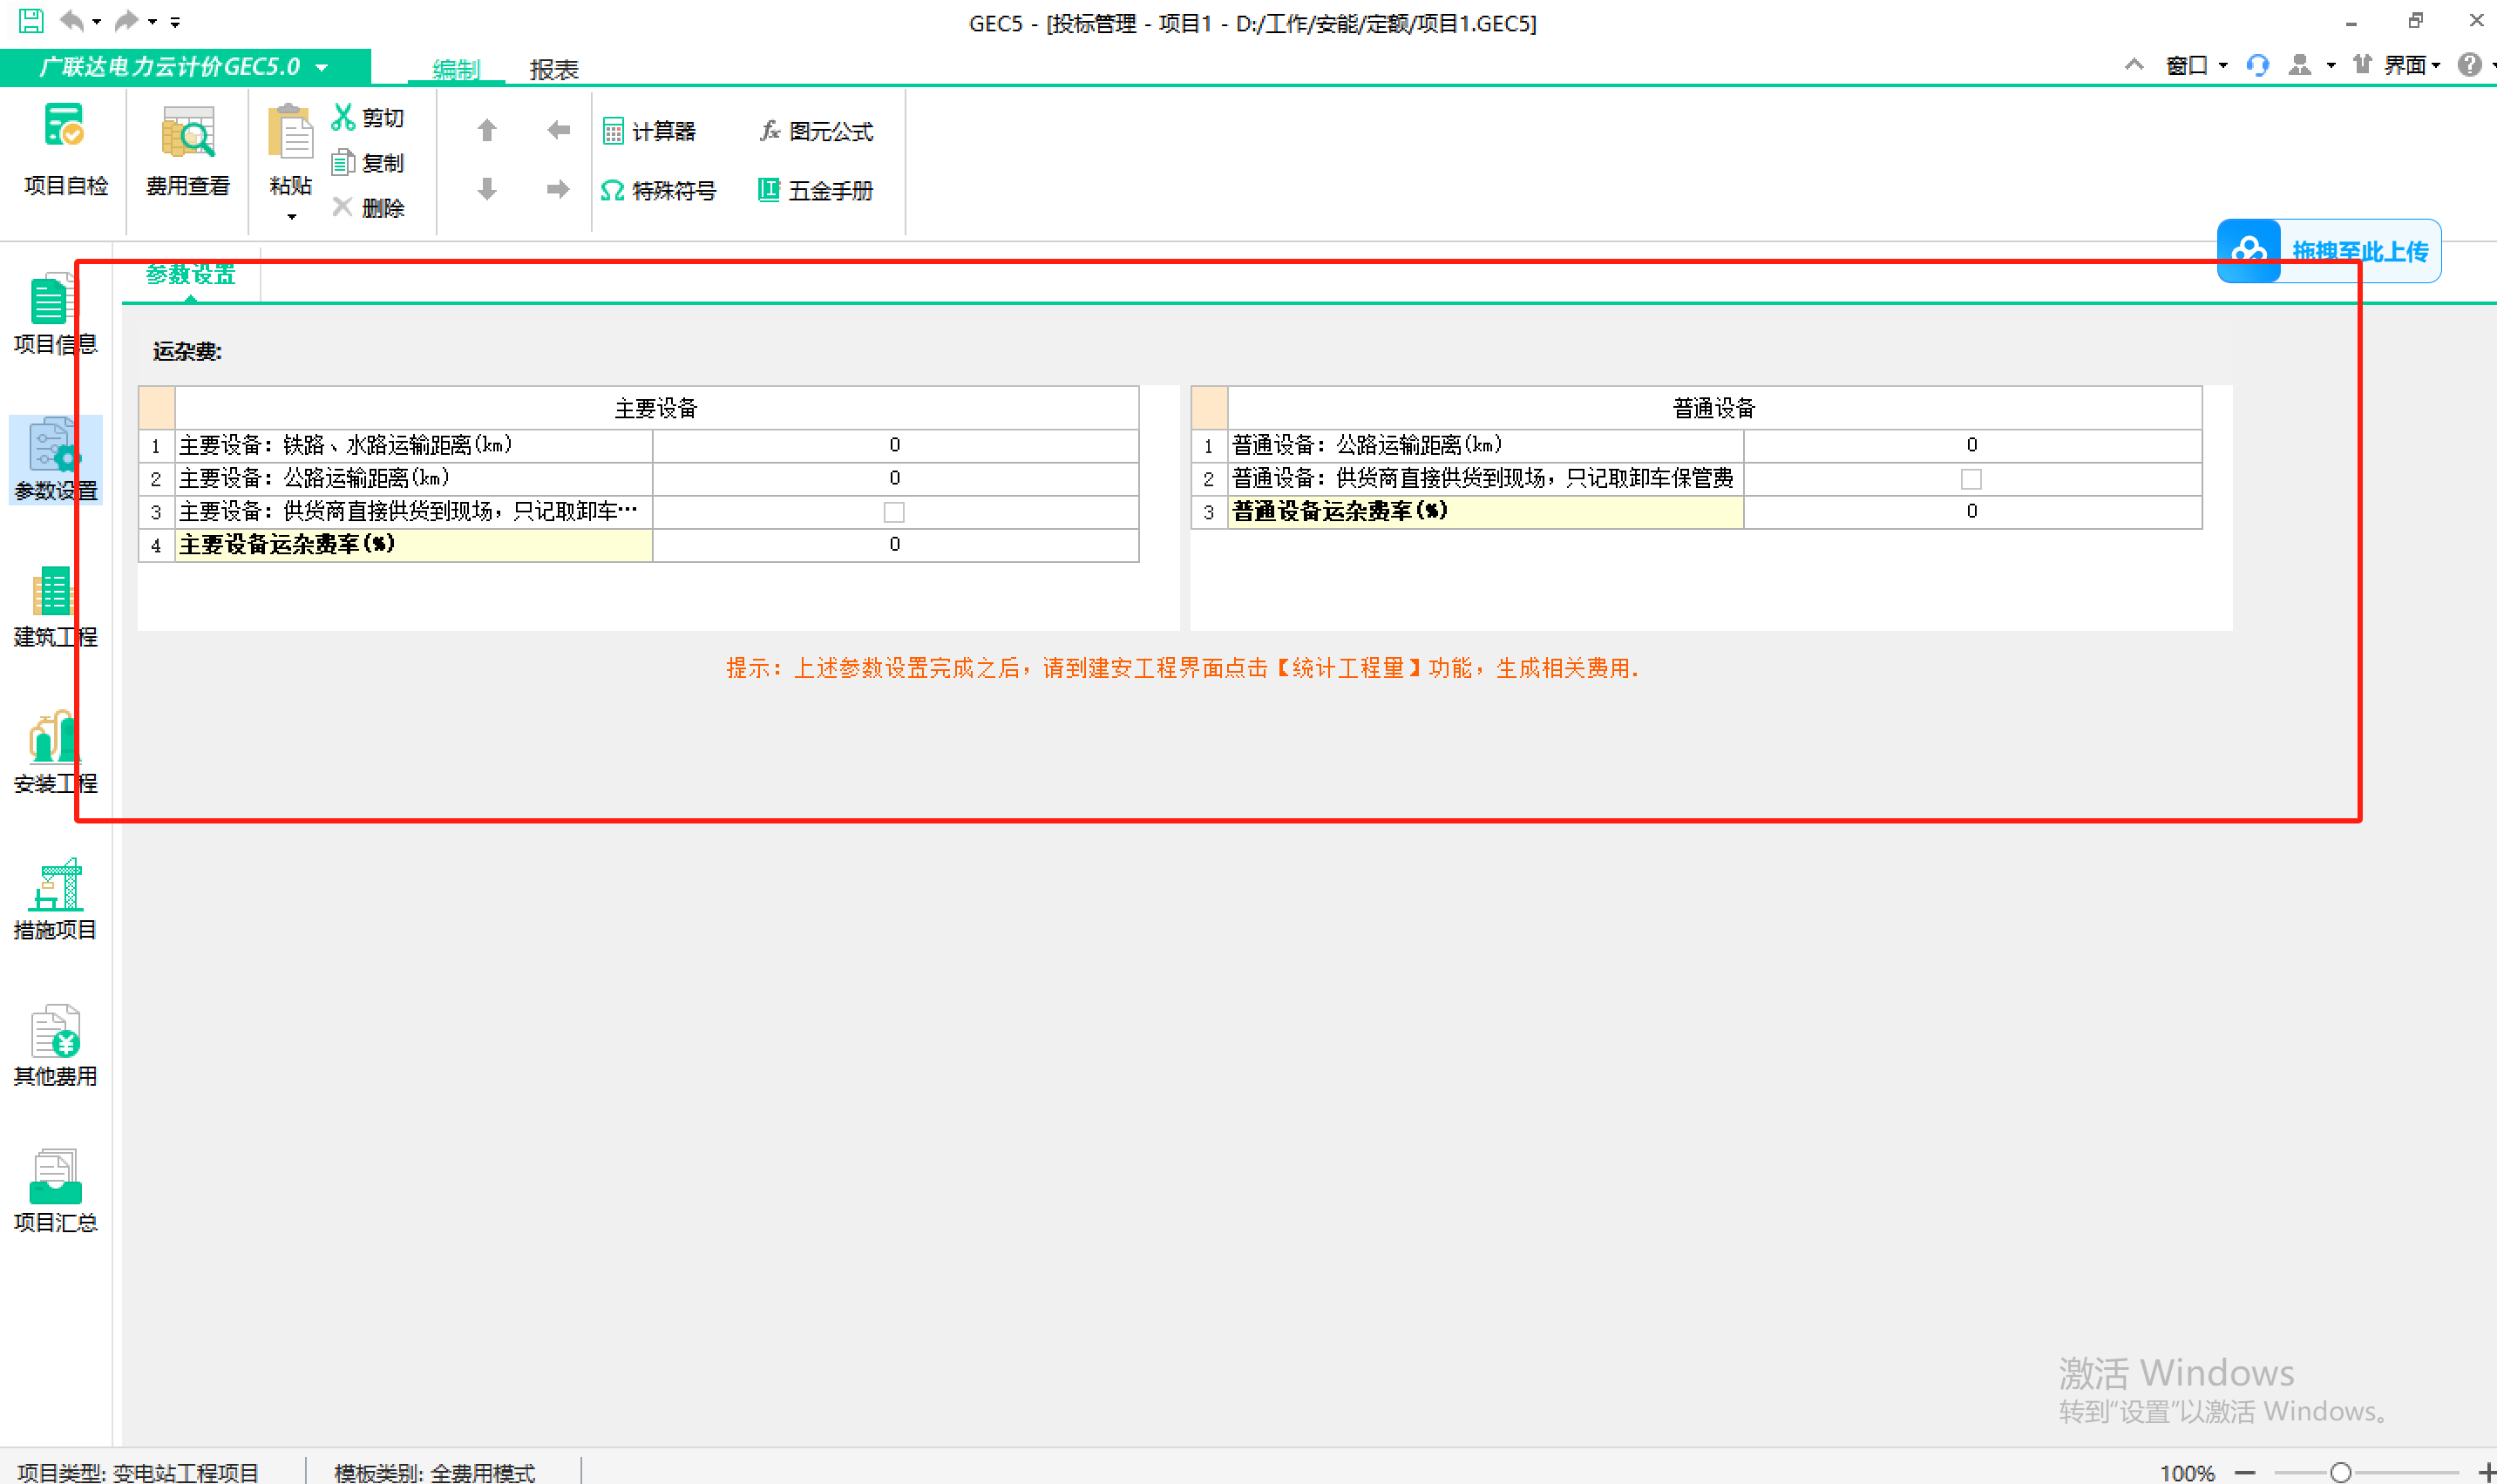
Task: Open 措施项目 in sidebar
Action: (55, 899)
